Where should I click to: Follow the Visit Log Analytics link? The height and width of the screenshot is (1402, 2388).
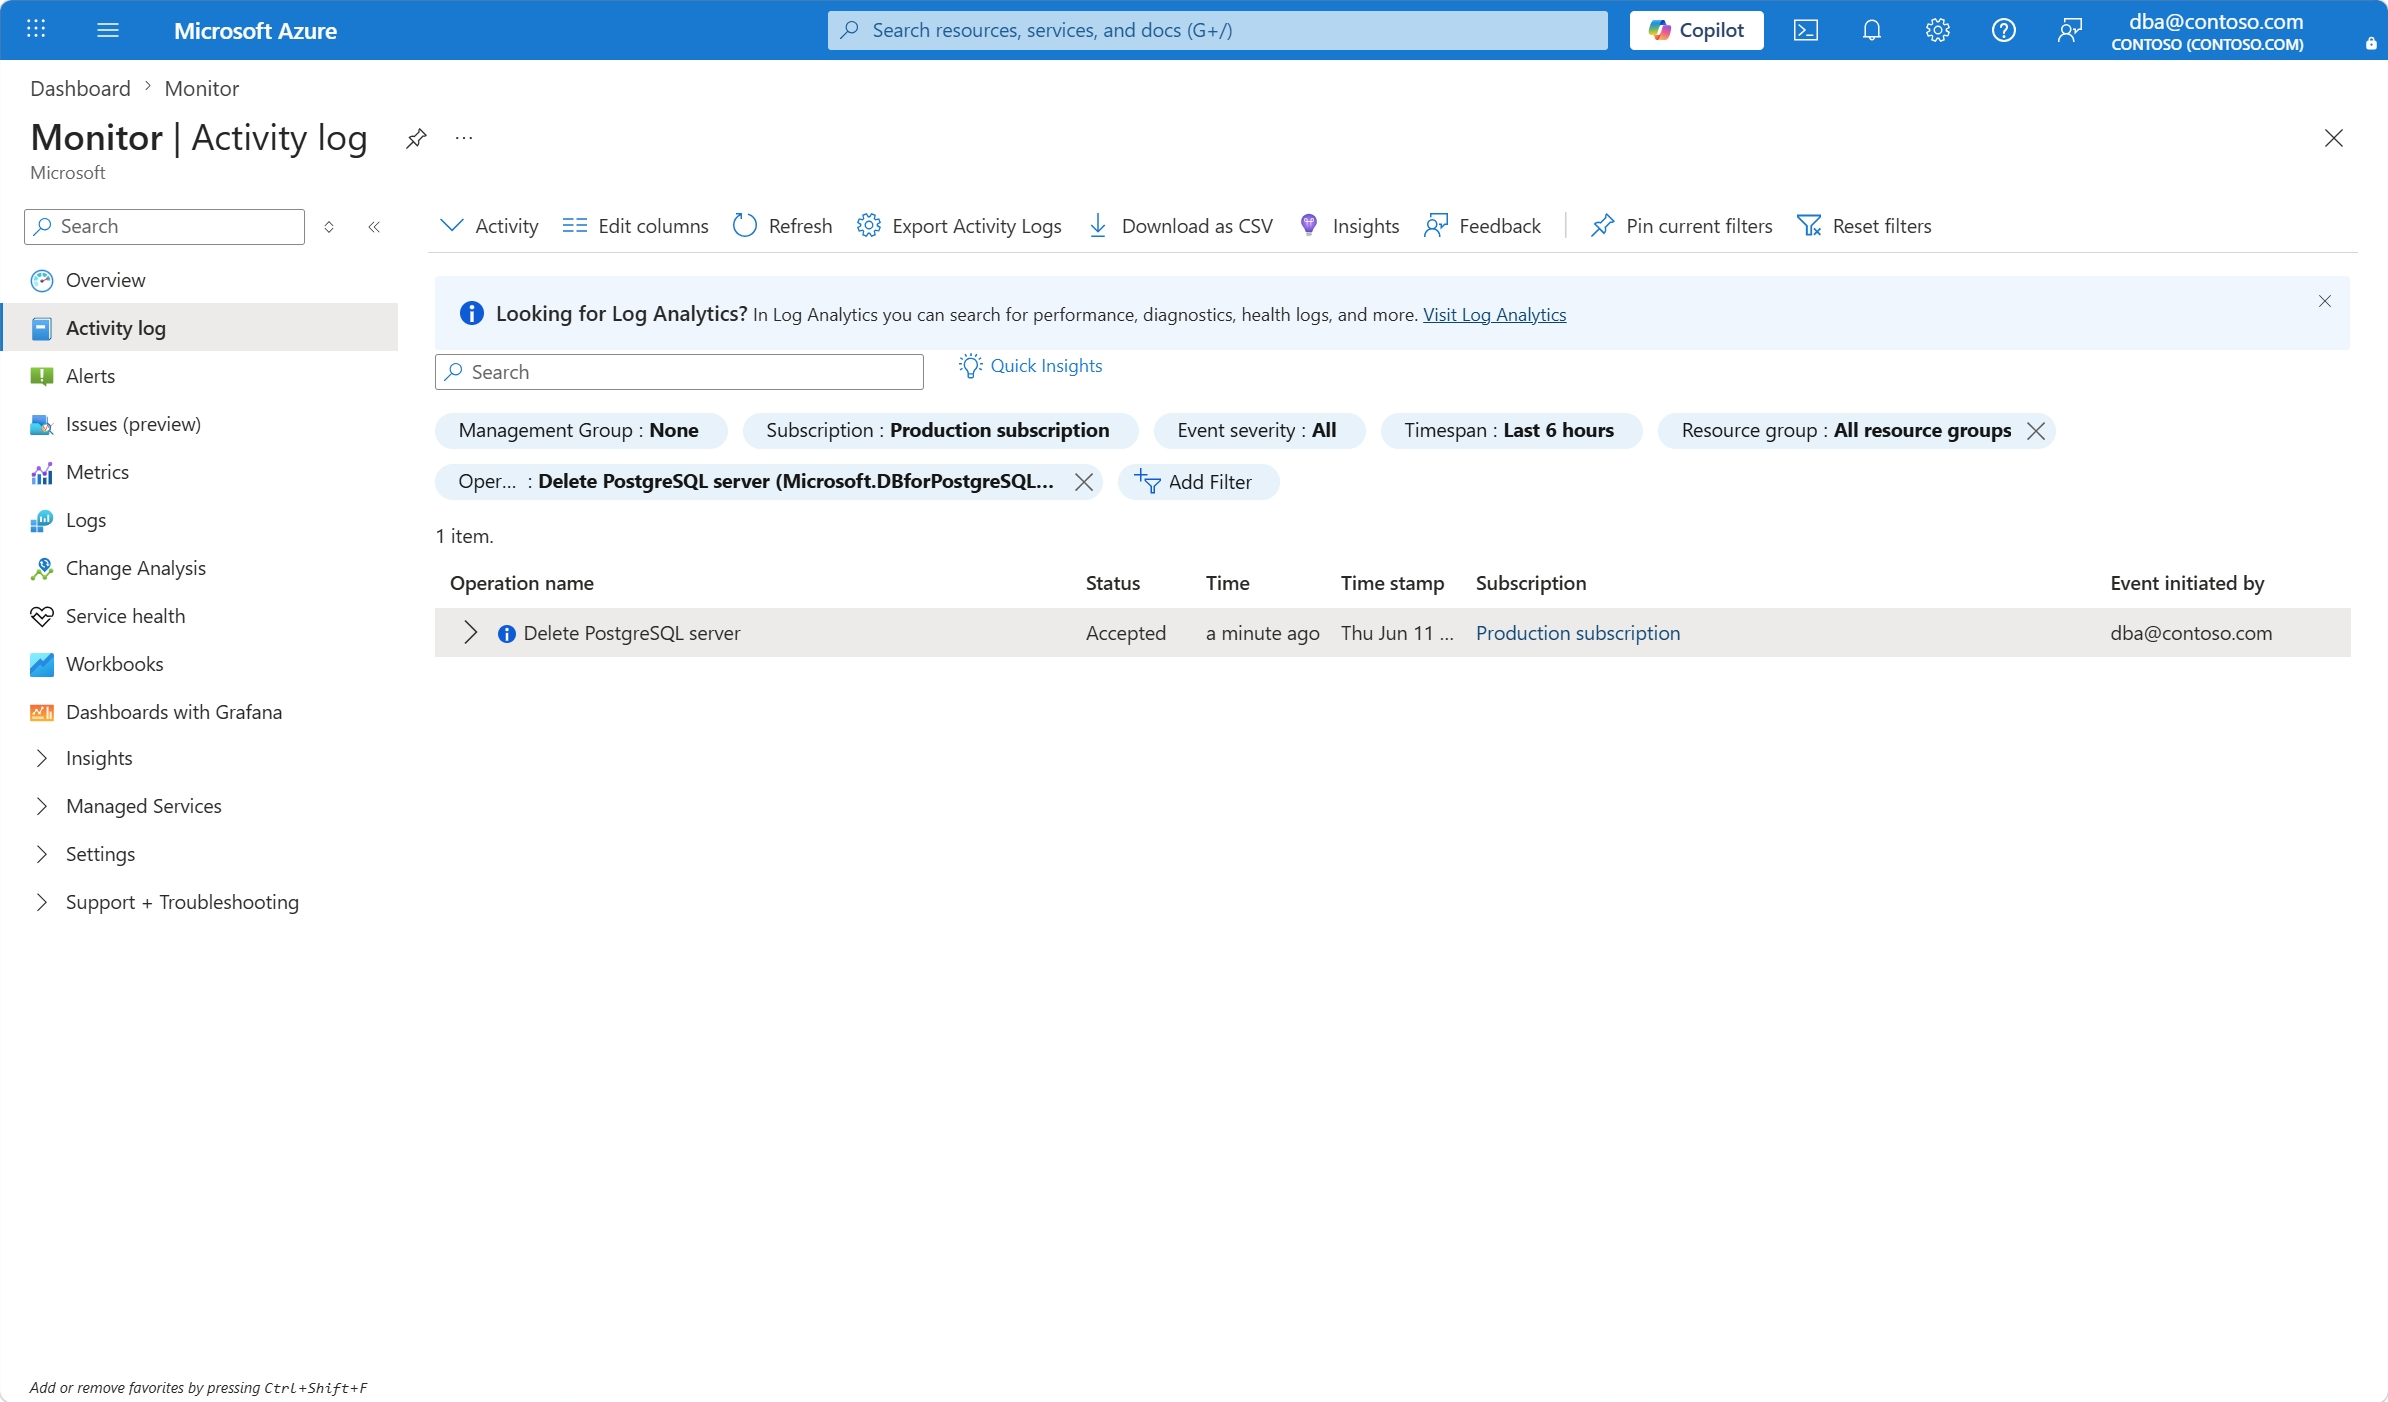(1494, 315)
